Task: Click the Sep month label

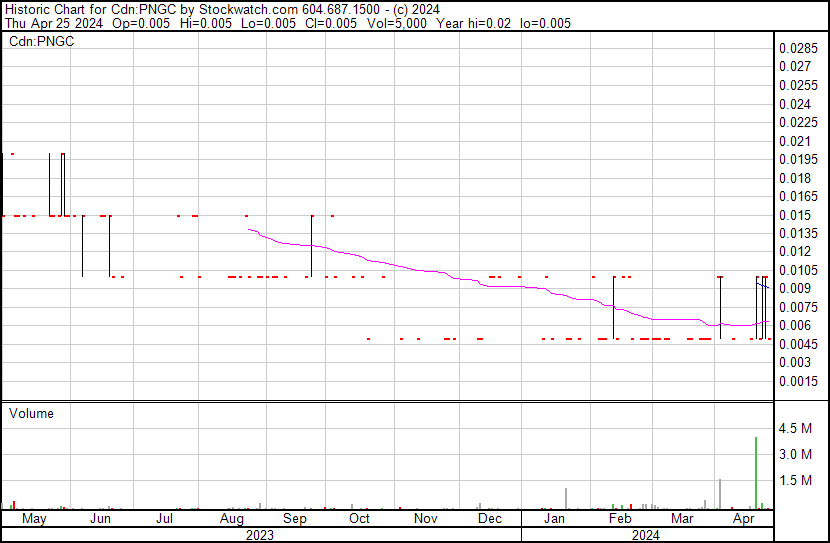Action: 295,519
